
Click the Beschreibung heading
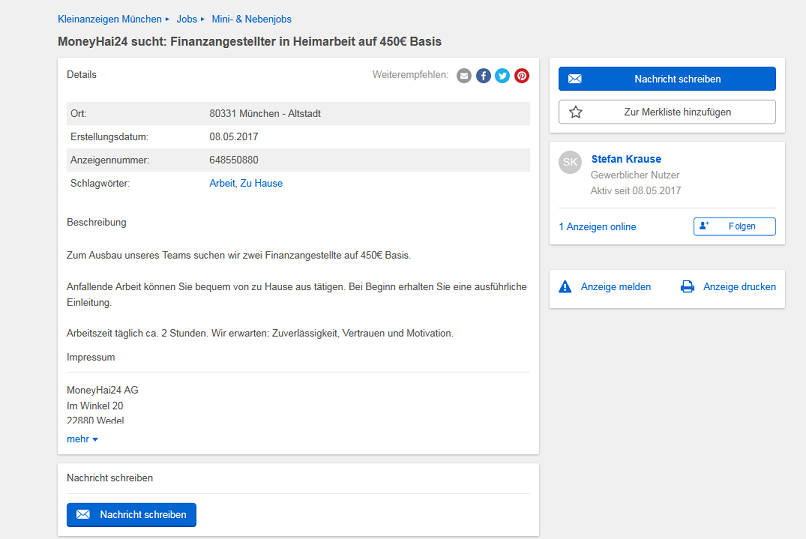[x=96, y=222]
